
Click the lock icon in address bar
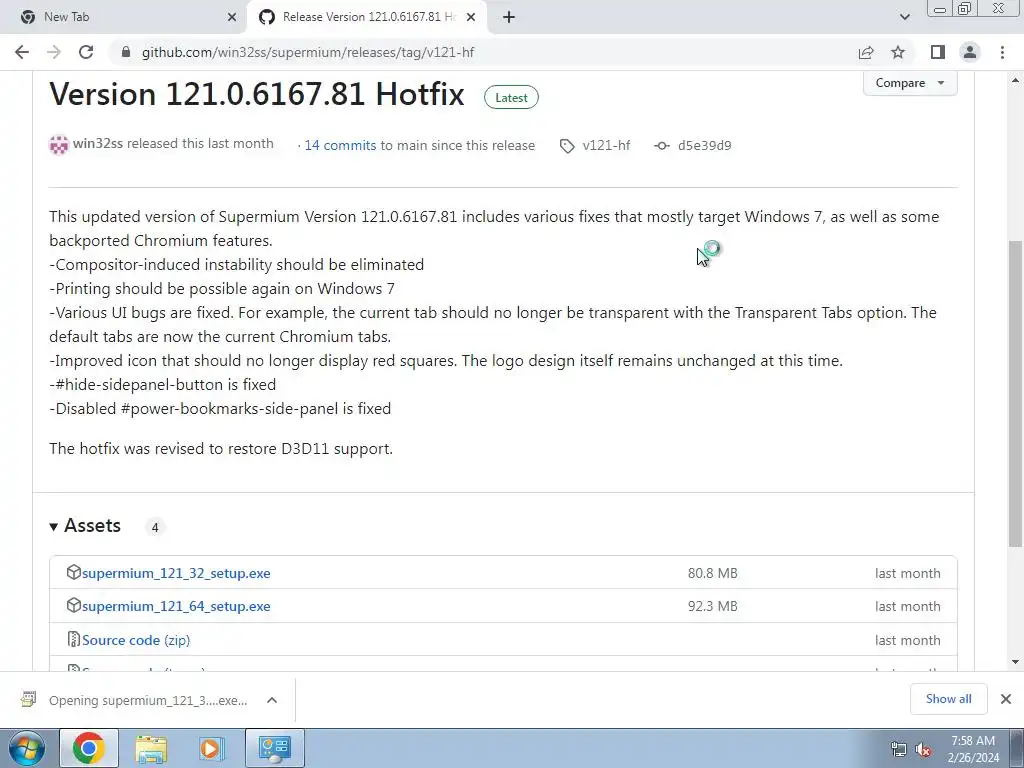(126, 52)
